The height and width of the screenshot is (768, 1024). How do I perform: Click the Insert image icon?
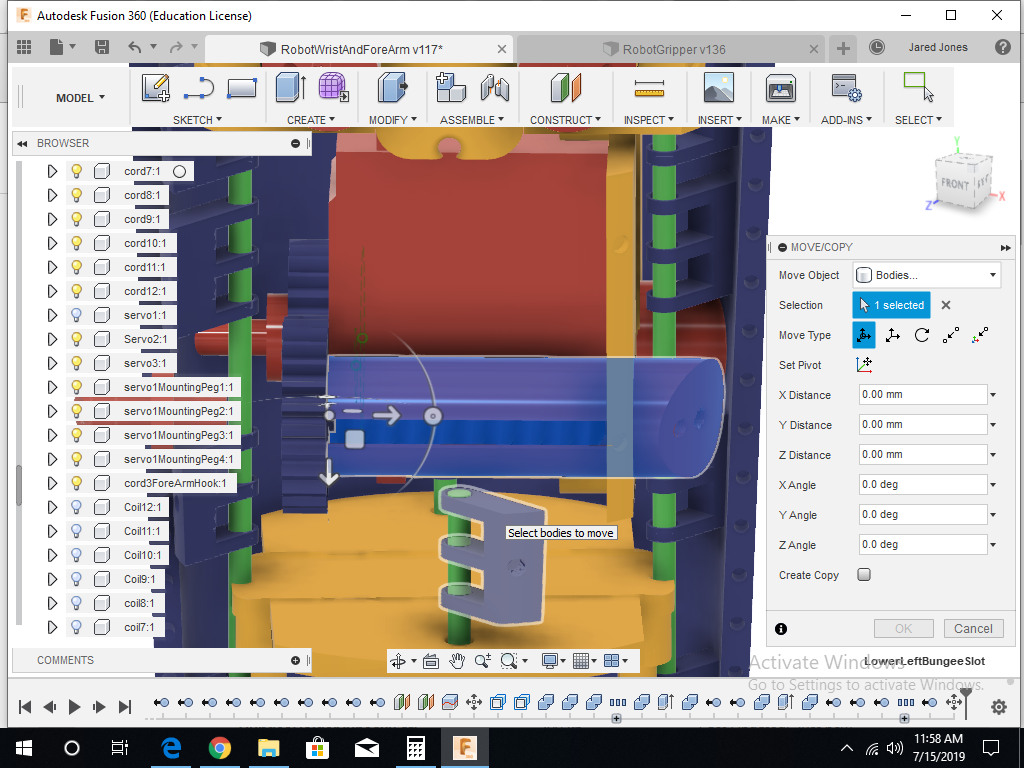click(x=719, y=88)
